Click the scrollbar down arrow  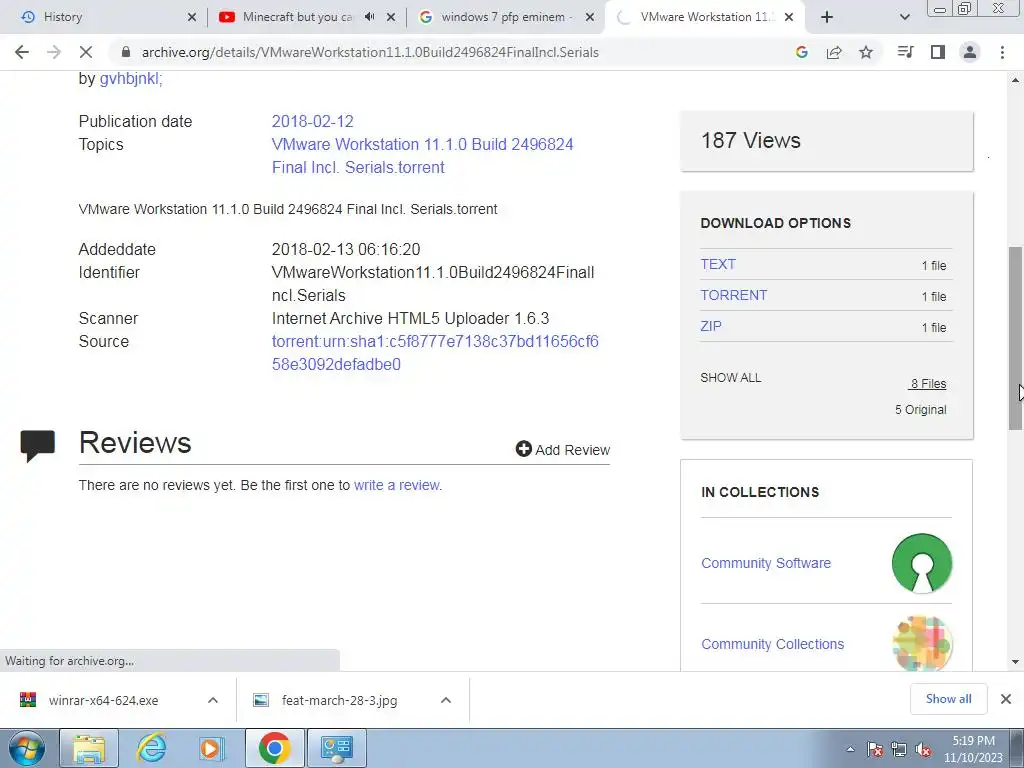click(x=1016, y=662)
